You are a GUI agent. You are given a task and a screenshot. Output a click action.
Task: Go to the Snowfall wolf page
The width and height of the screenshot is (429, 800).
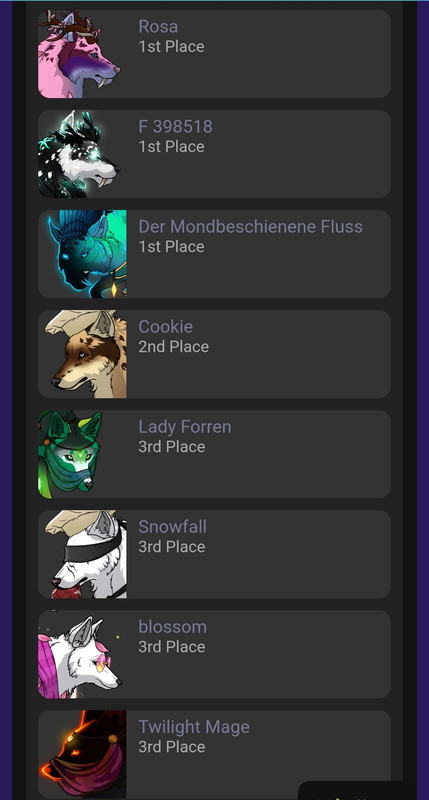pos(172,527)
